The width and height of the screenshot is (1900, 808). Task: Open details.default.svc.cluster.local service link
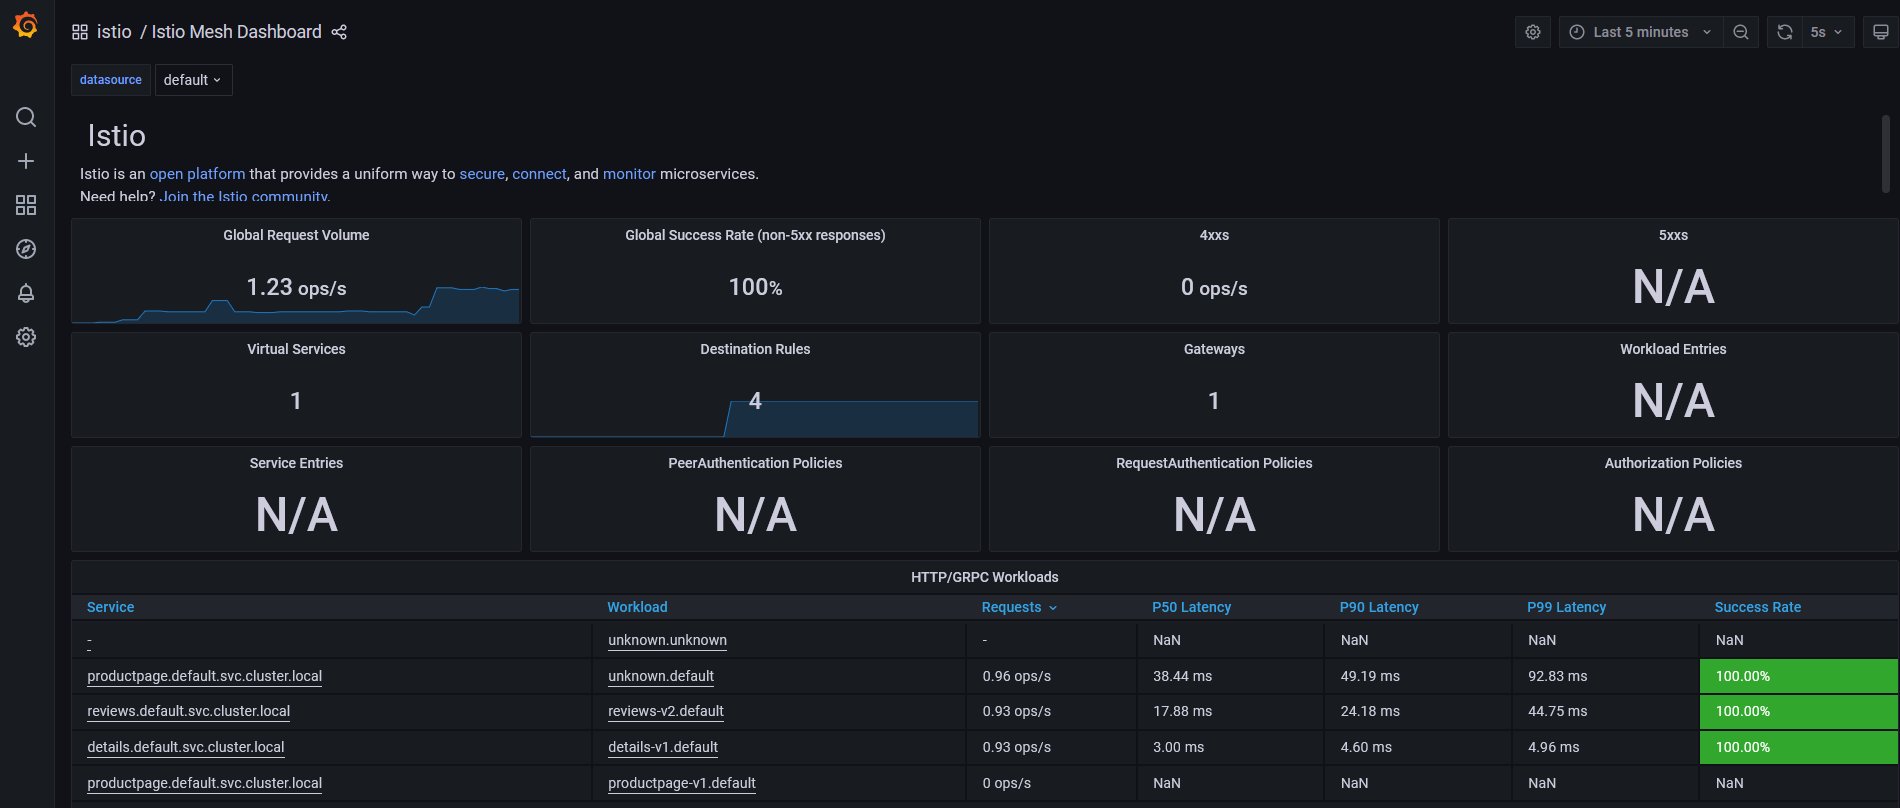pos(185,747)
